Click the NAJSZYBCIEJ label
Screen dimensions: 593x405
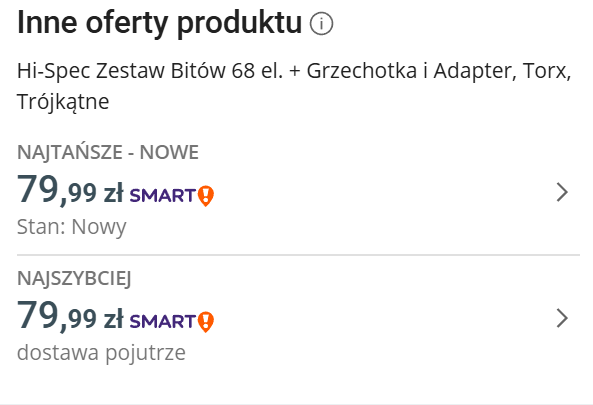(74, 279)
